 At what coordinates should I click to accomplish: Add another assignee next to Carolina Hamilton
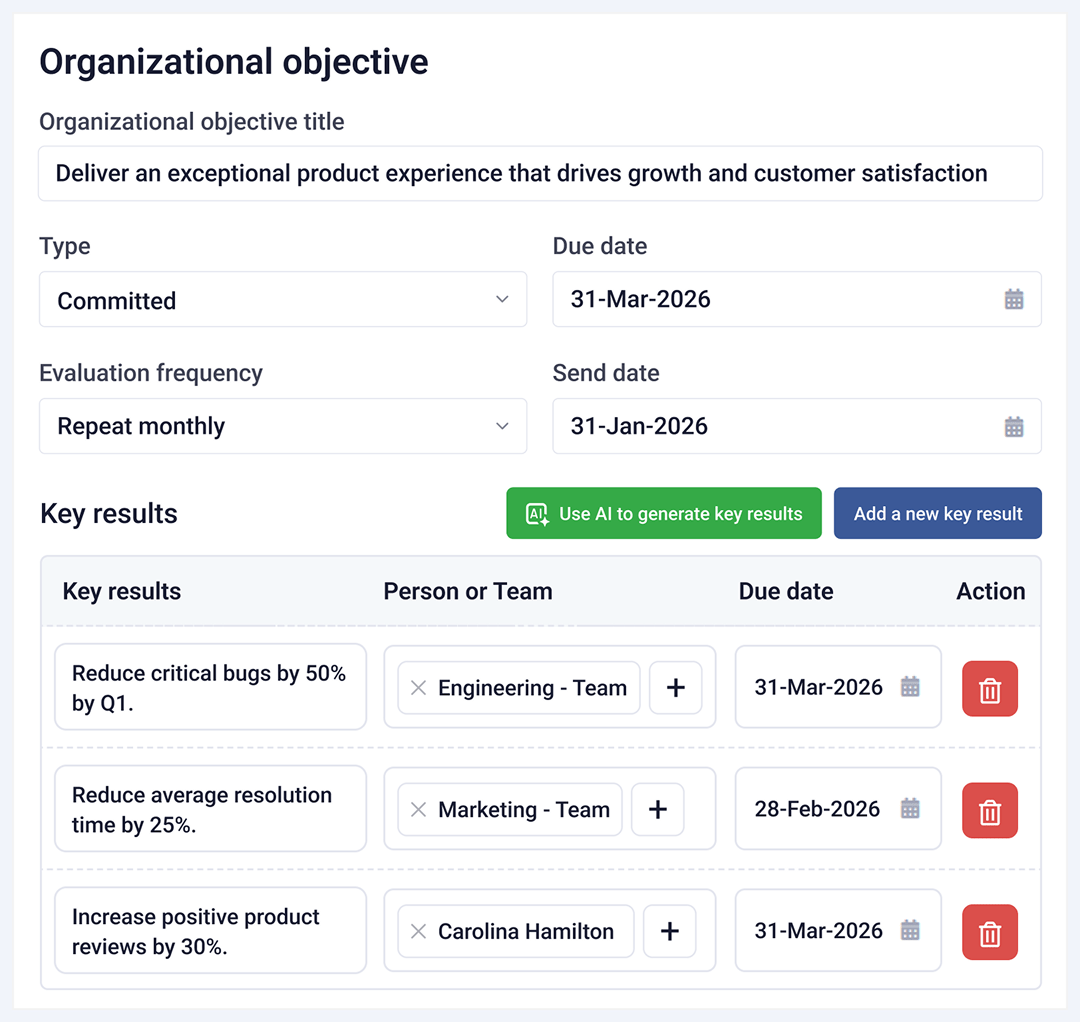click(x=670, y=932)
